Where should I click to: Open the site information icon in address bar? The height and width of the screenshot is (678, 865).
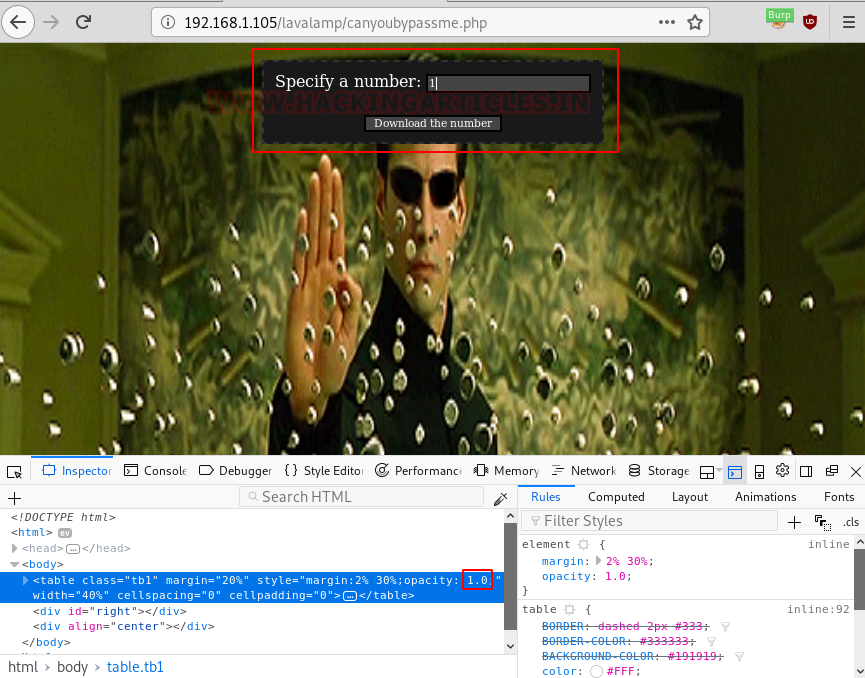pos(167,23)
